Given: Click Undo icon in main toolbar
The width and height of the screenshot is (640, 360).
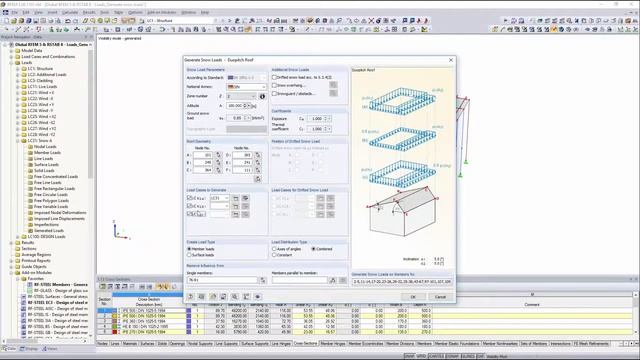Looking at the screenshot, I should (68, 20).
